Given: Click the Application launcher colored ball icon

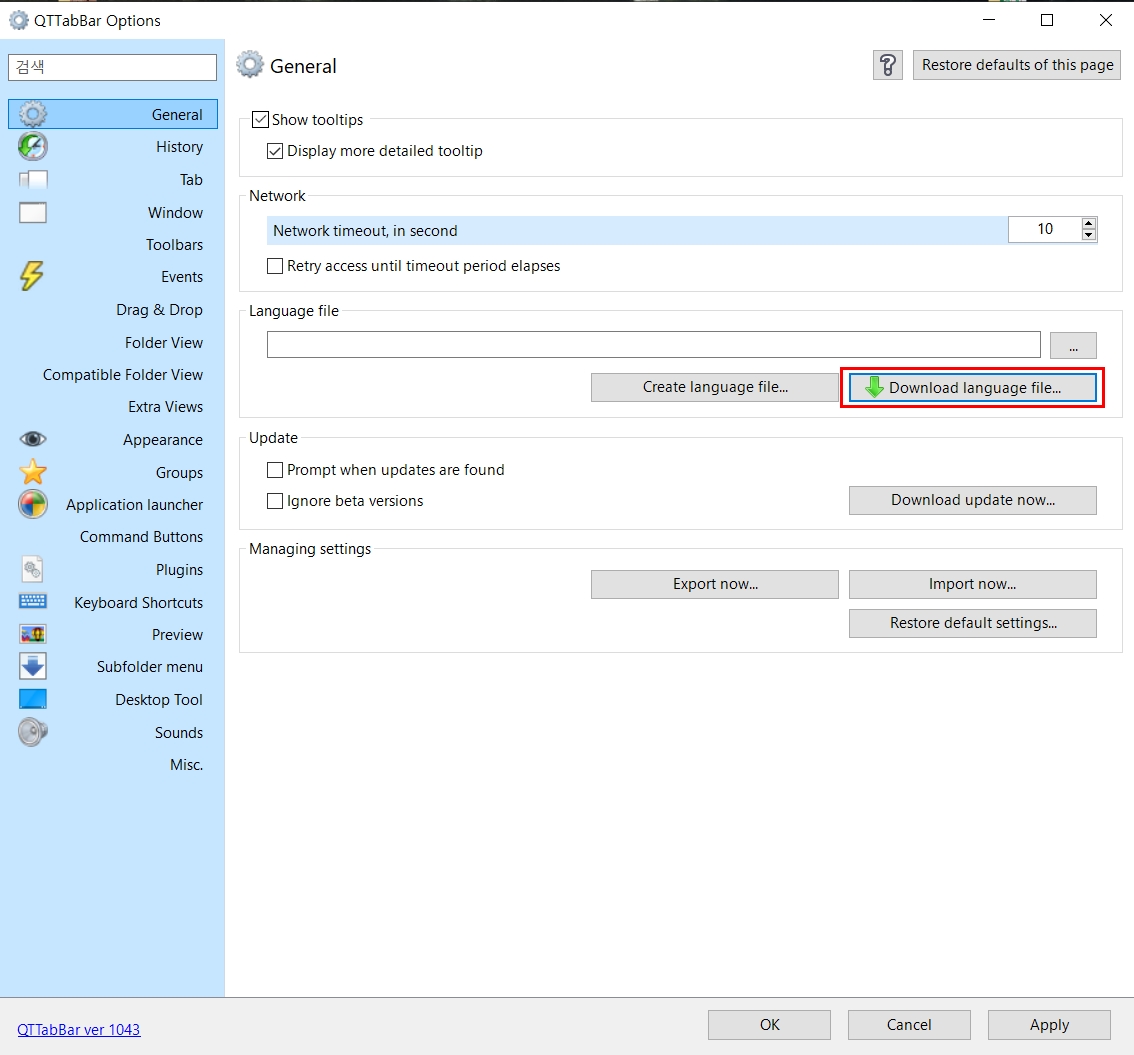Looking at the screenshot, I should [x=33, y=505].
